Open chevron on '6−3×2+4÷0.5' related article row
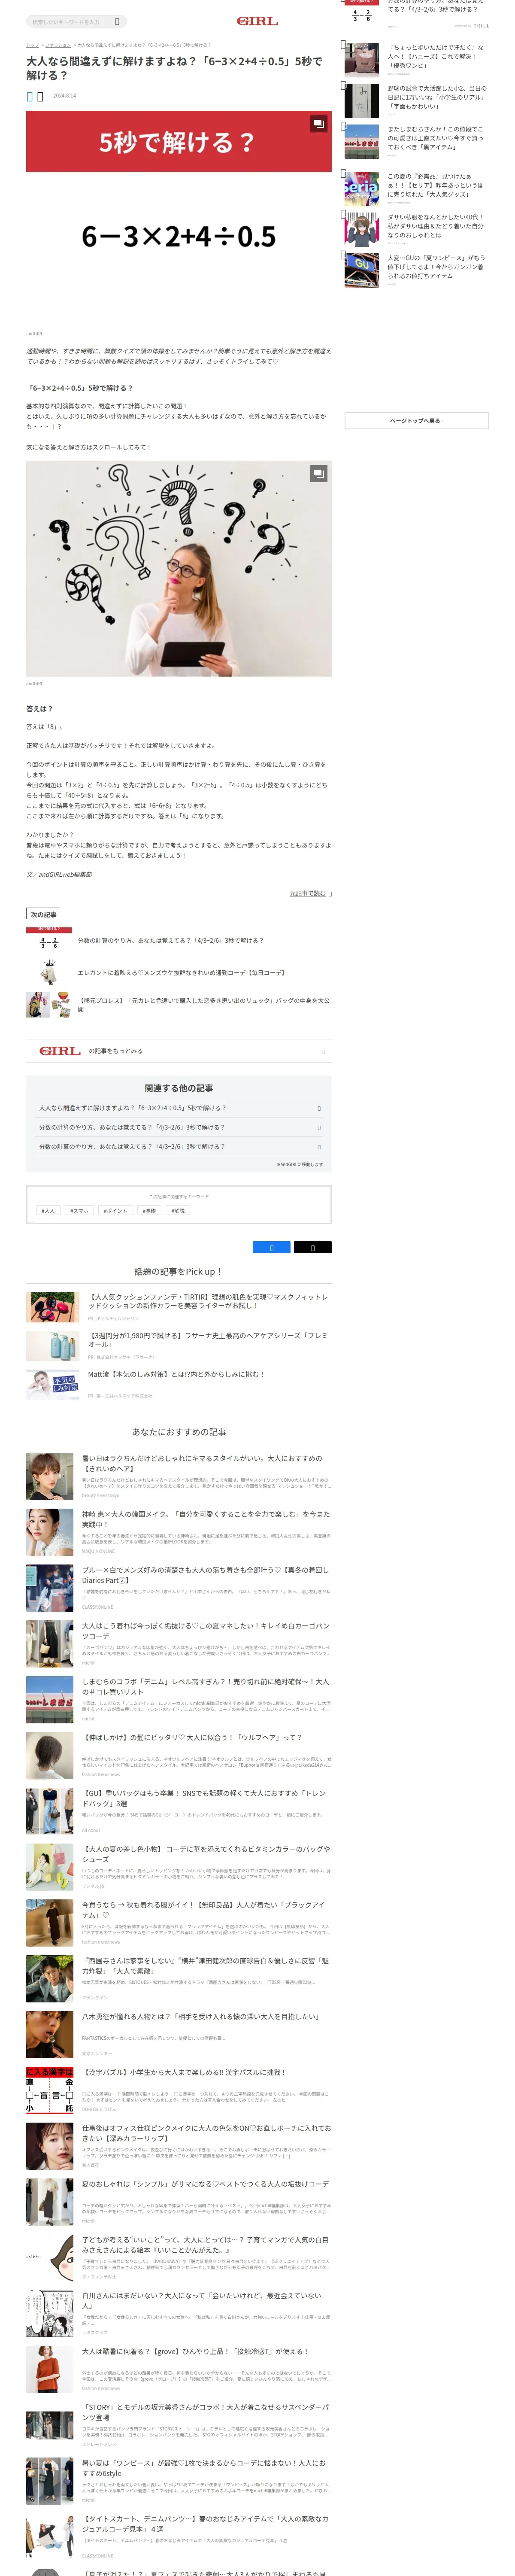515x2576 pixels. [319, 1108]
